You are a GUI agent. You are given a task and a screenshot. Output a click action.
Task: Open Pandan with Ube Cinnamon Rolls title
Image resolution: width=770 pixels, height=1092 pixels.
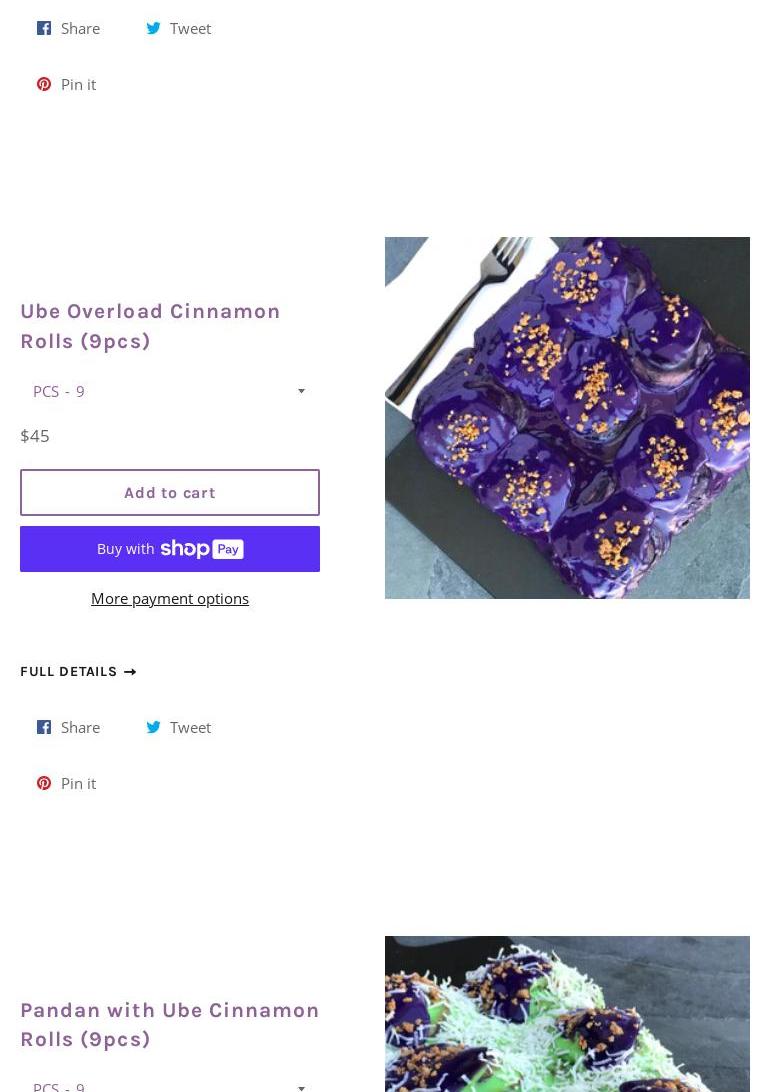(170, 1024)
